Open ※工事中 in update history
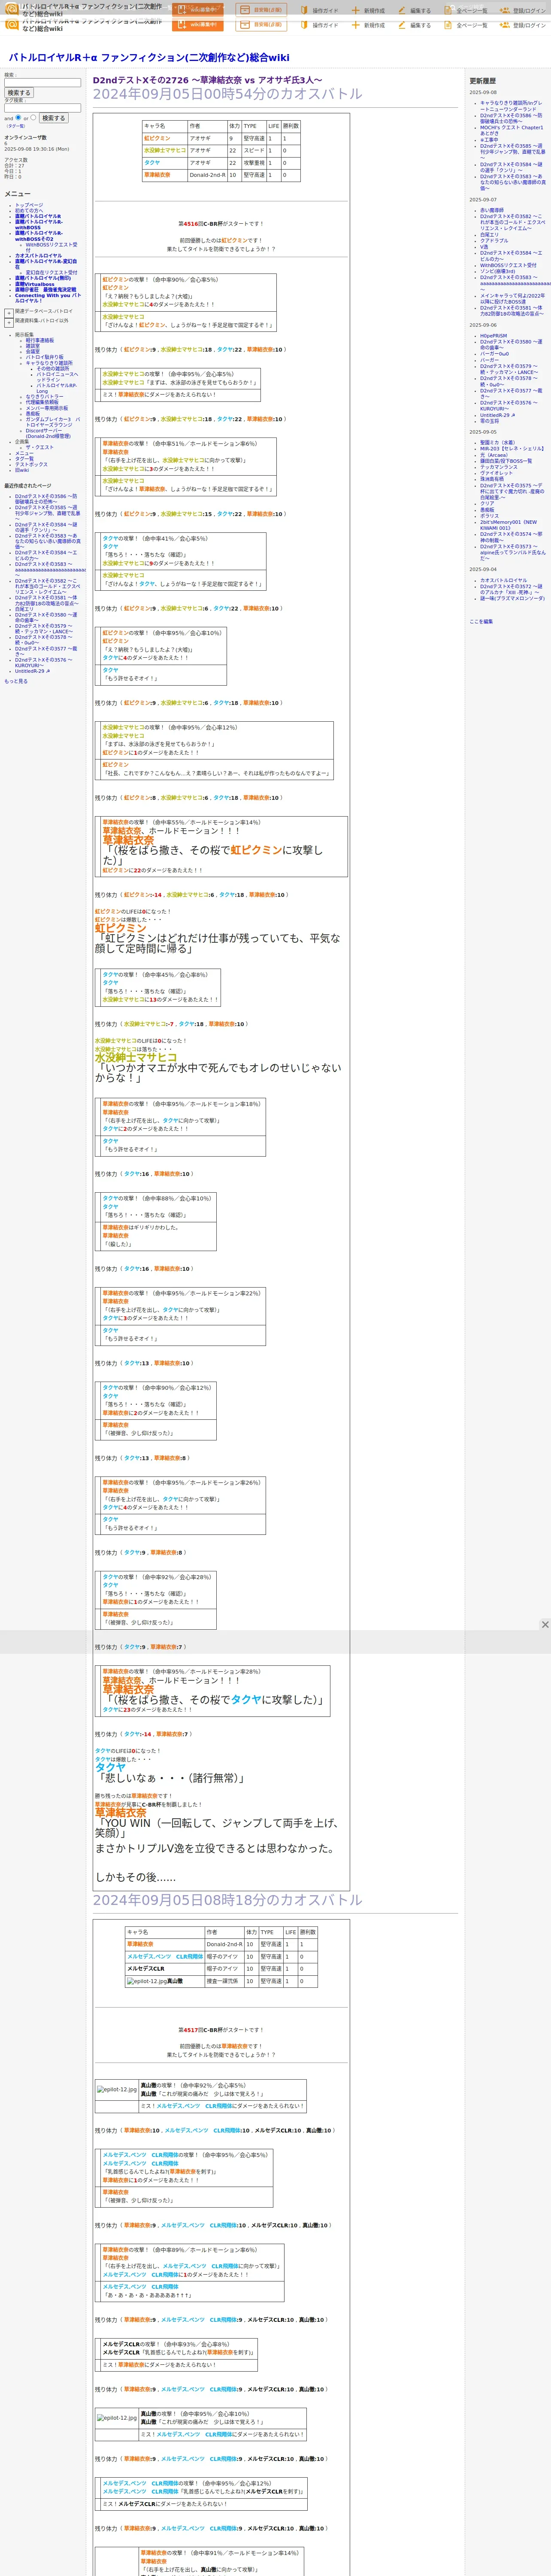Viewport: 551px width, 2576px height. click(489, 140)
